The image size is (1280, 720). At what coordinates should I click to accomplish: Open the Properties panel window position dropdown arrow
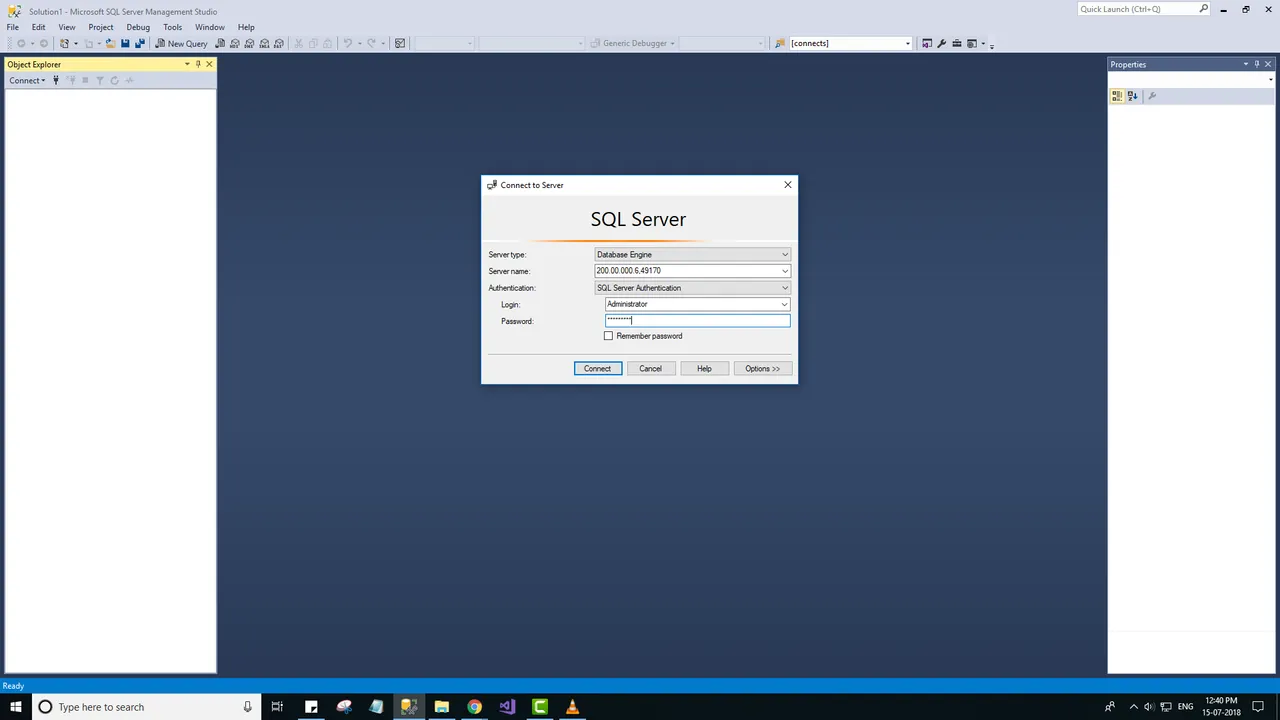click(1246, 64)
